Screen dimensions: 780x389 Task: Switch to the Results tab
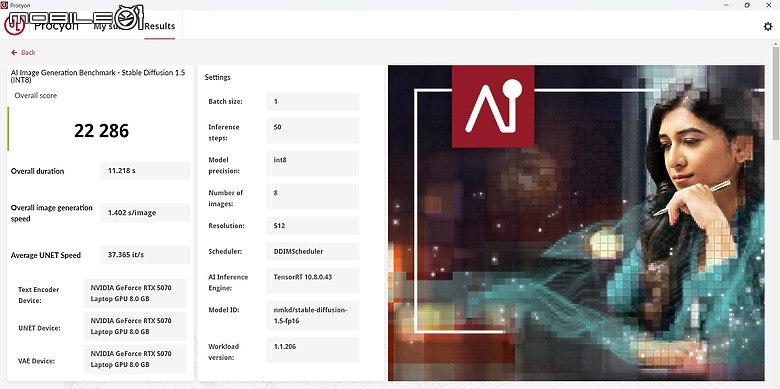160,26
